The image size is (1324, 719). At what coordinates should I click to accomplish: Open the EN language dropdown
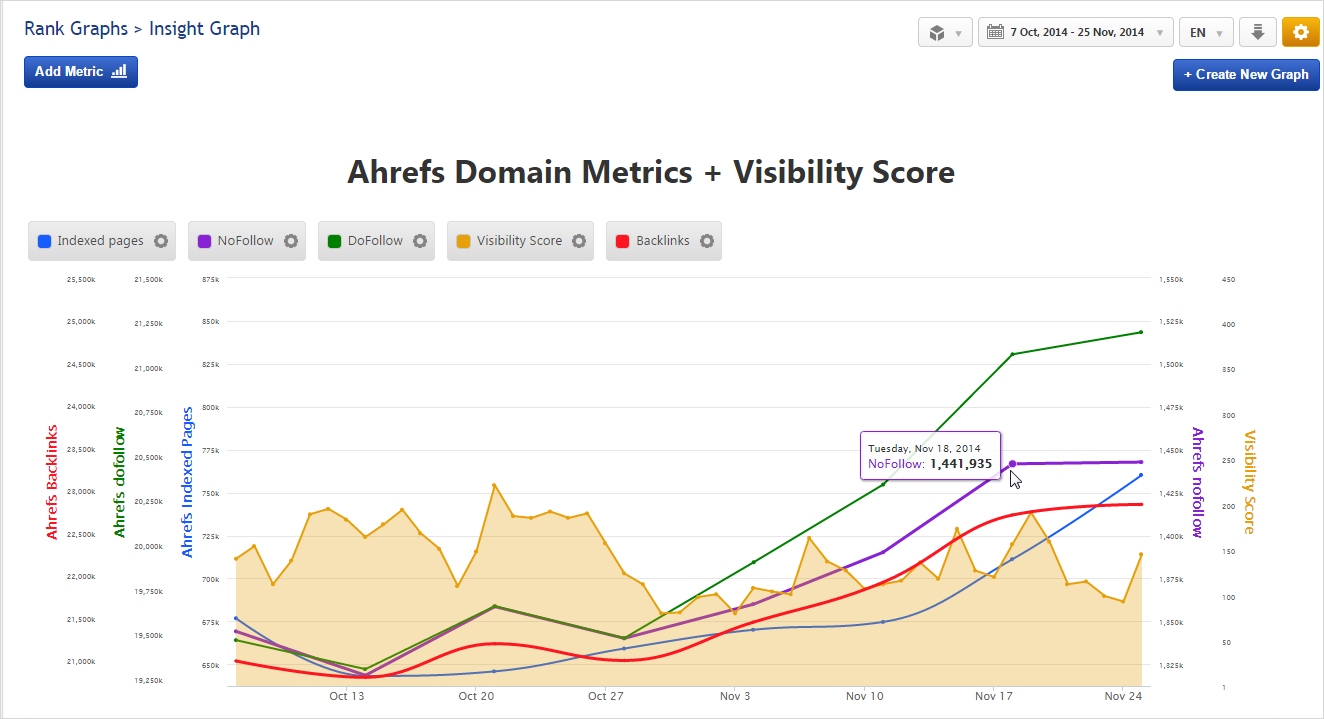(x=1206, y=32)
